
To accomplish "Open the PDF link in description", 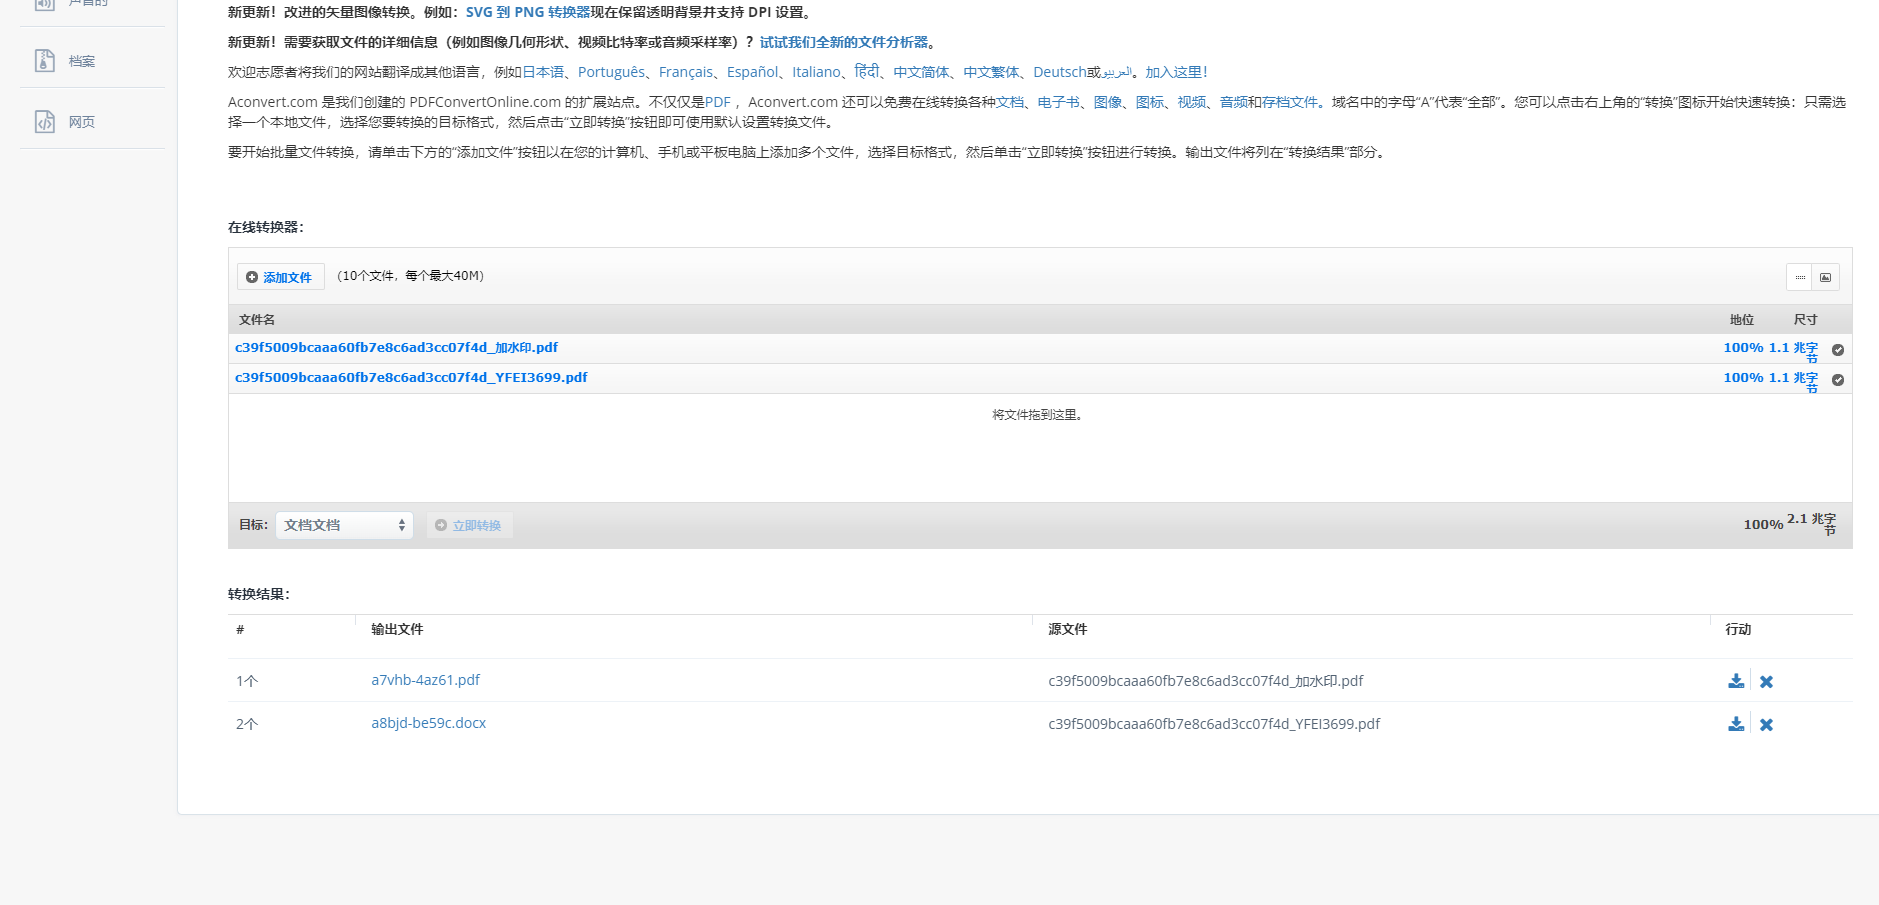I will 718,102.
